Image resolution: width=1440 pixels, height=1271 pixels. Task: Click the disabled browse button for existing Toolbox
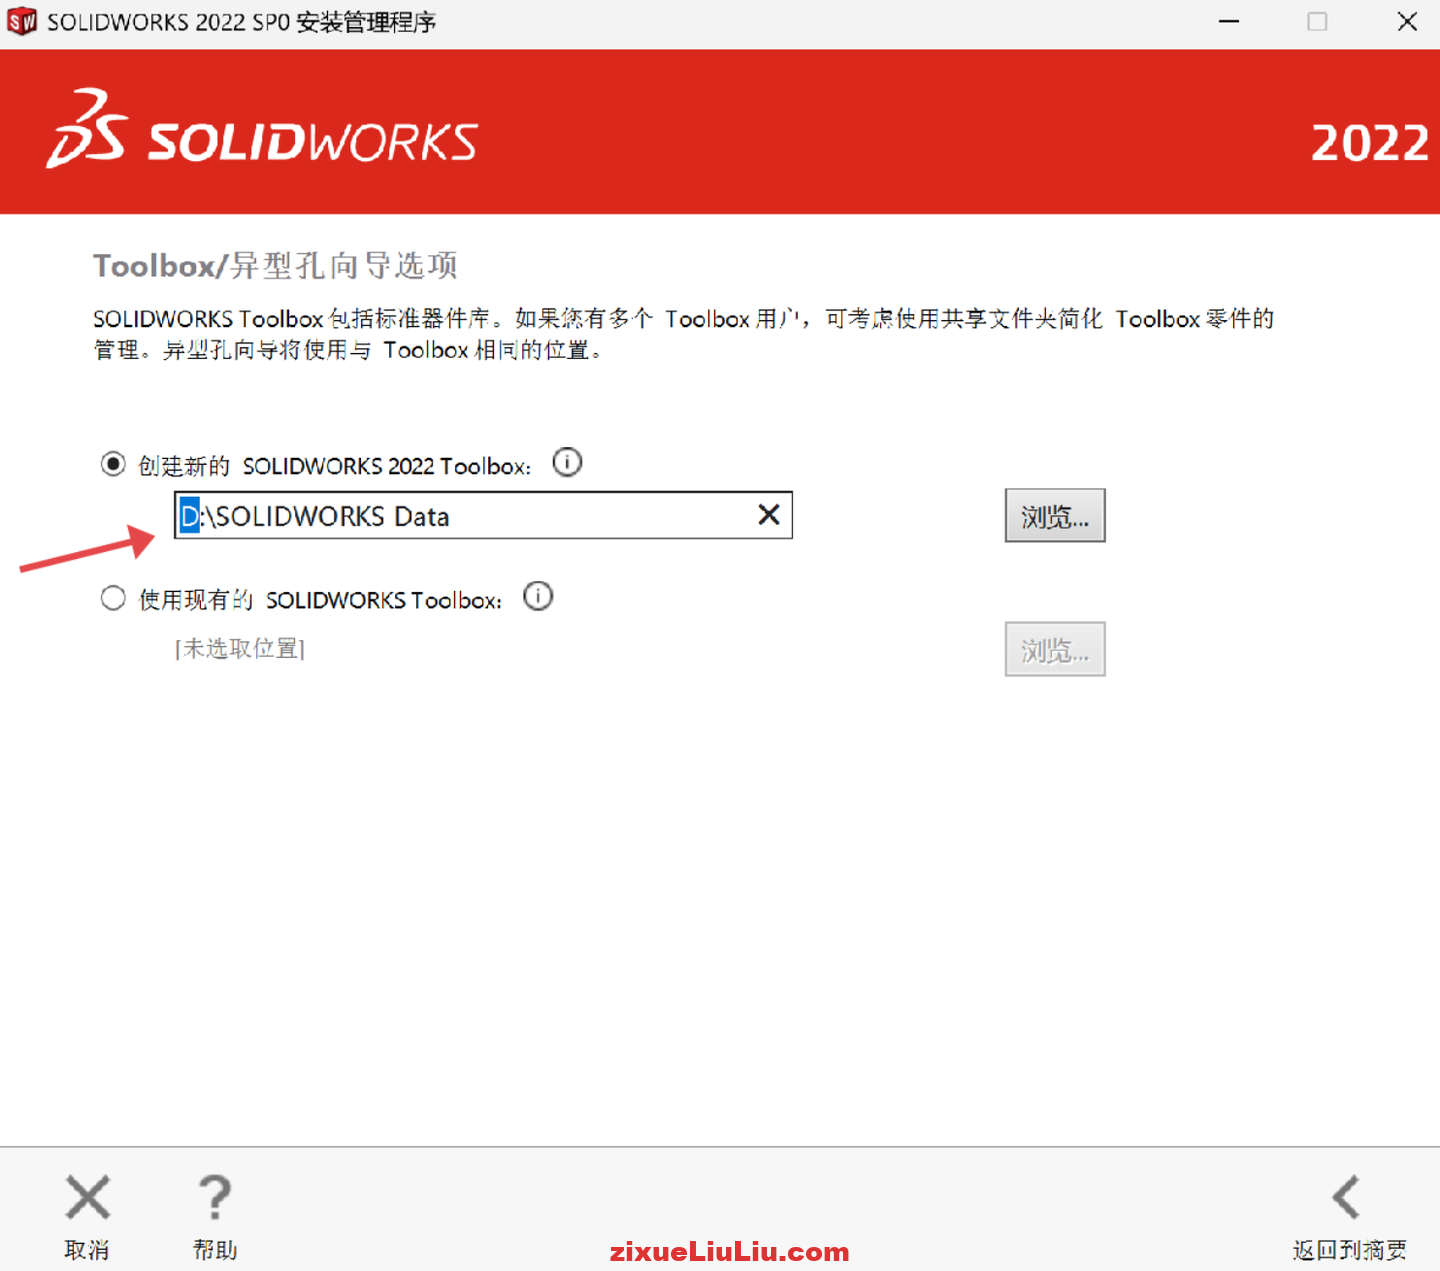pos(1054,648)
